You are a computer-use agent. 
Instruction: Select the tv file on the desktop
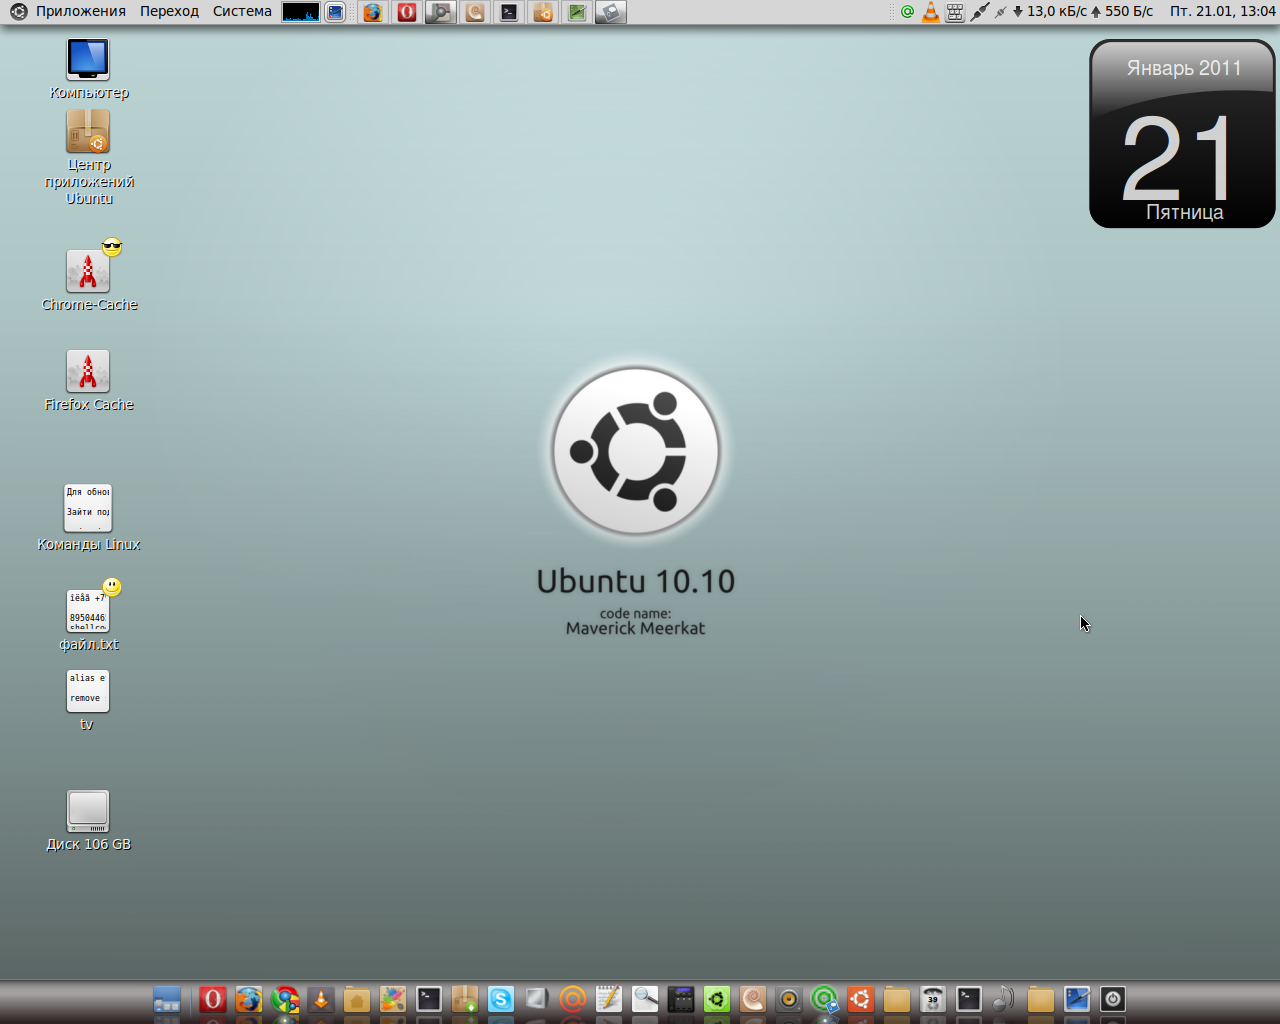click(87, 700)
